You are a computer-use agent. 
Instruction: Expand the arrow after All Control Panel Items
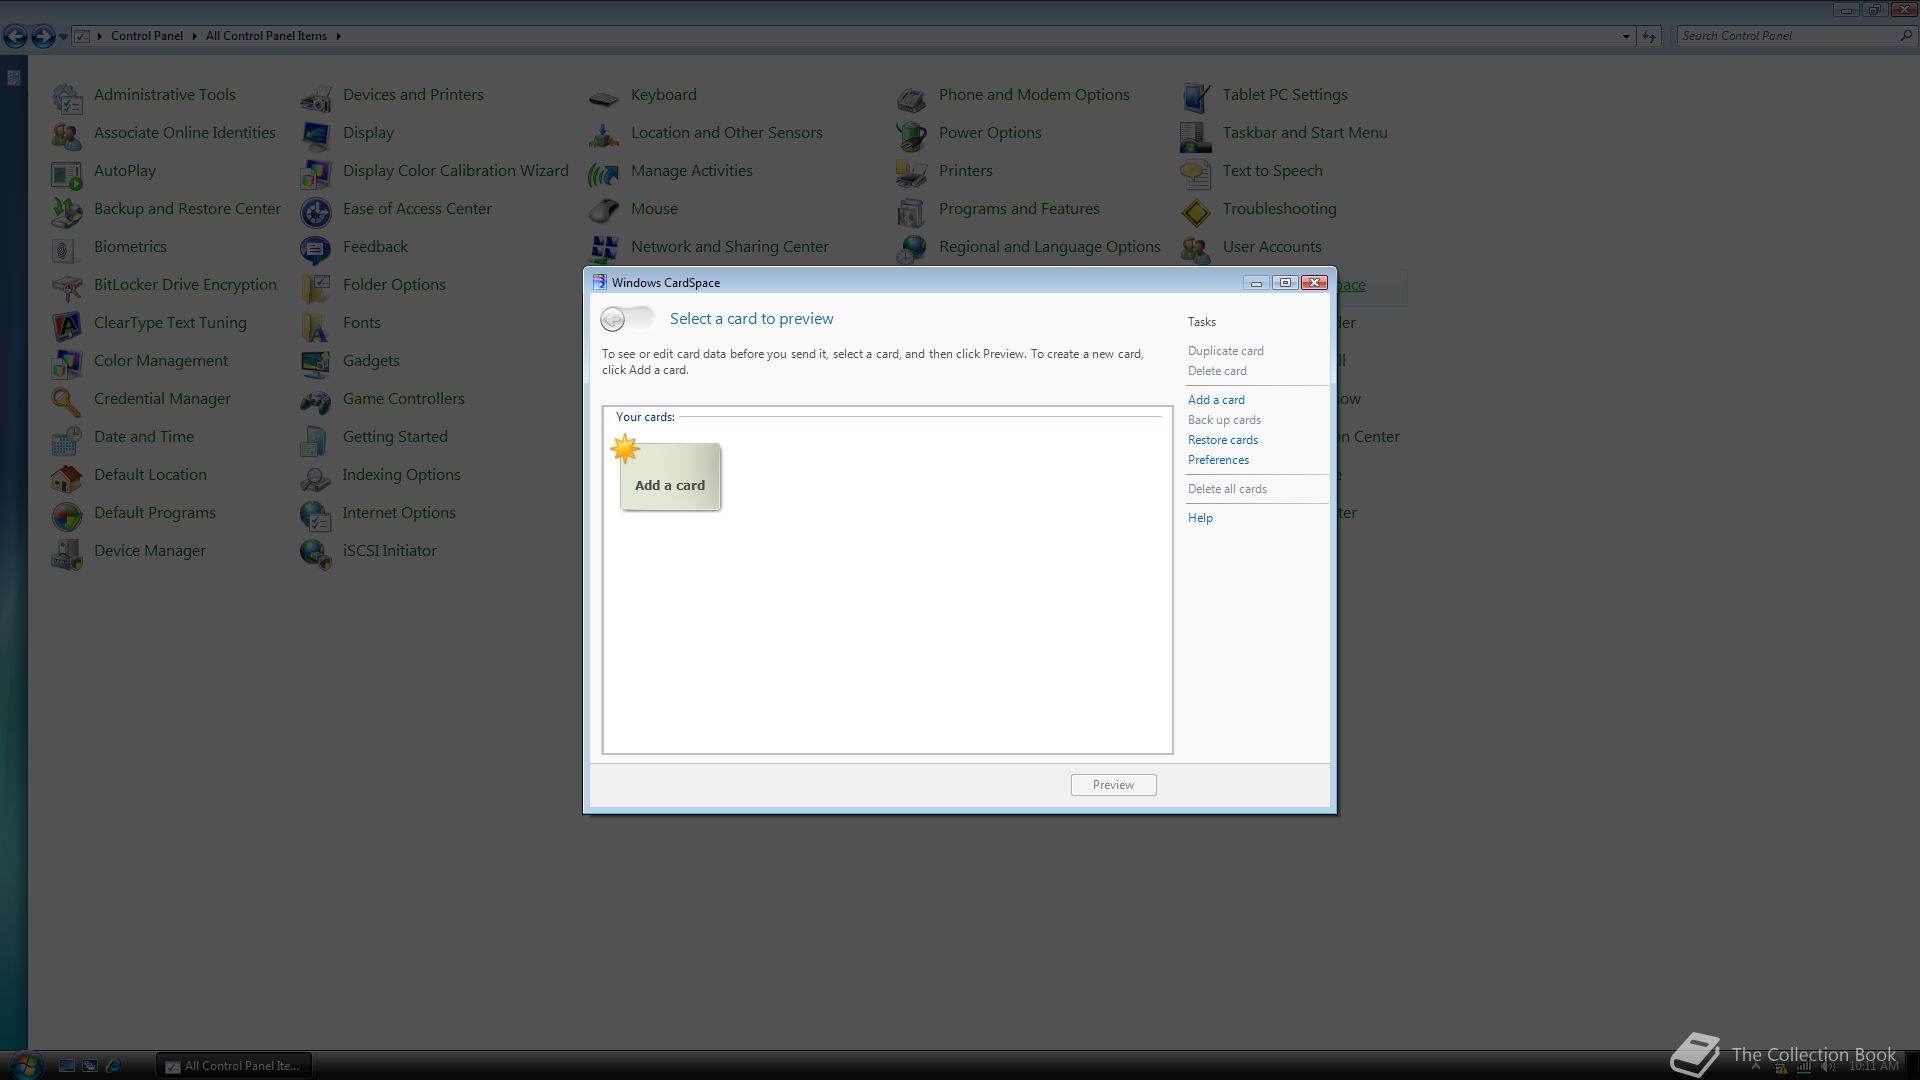pyautogui.click(x=338, y=36)
